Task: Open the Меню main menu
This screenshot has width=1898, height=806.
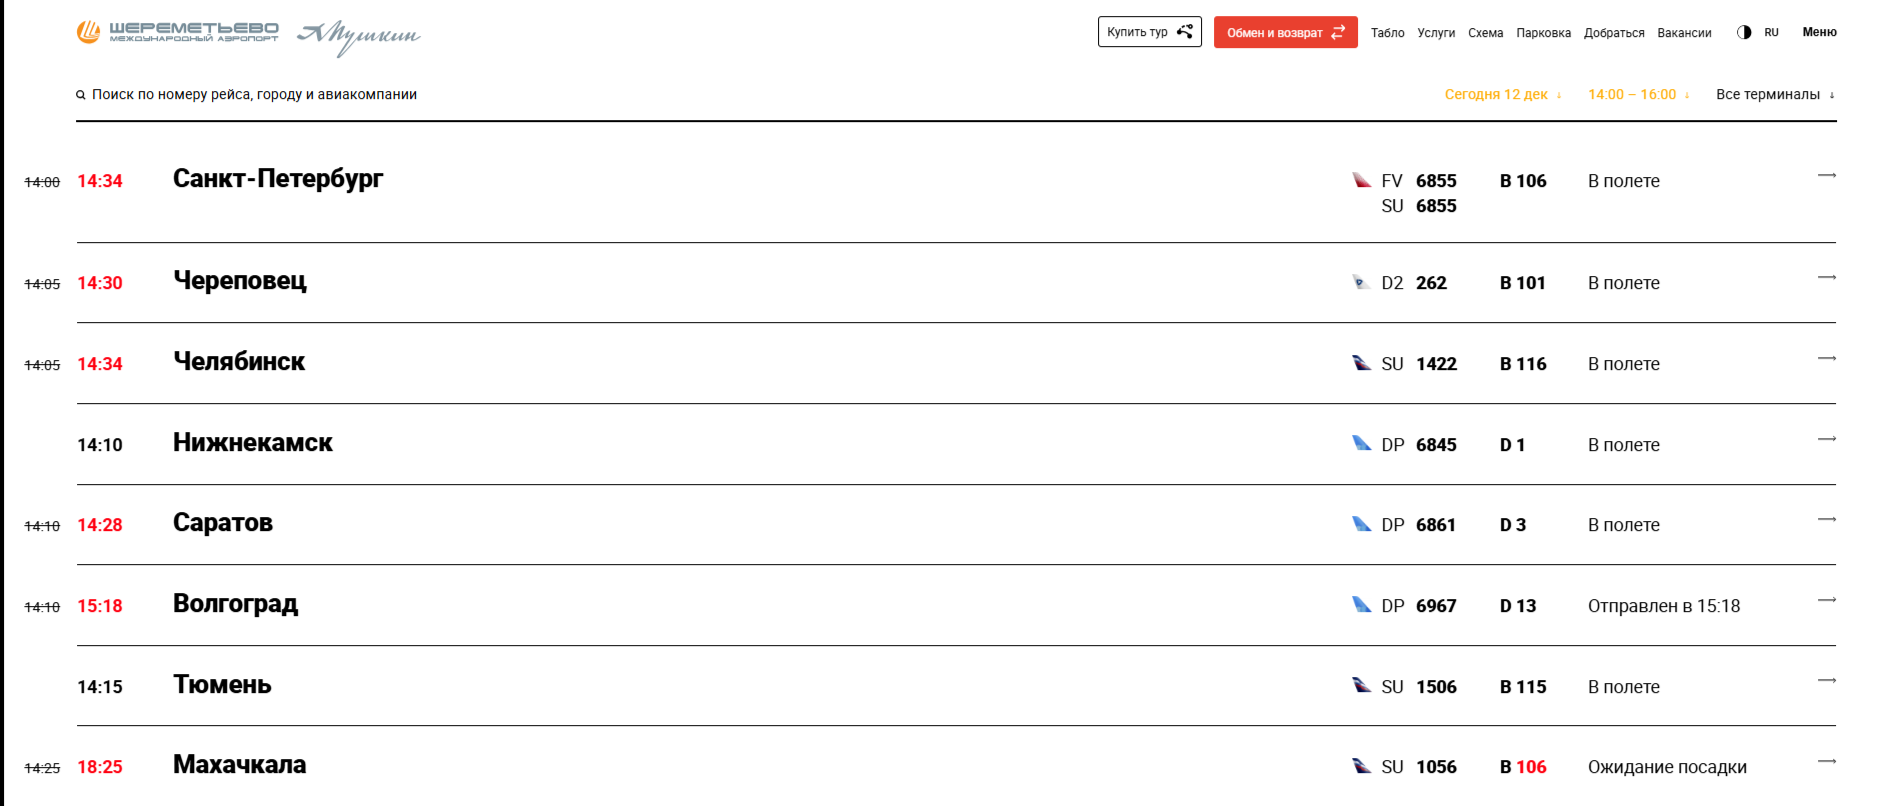Action: pos(1819,32)
